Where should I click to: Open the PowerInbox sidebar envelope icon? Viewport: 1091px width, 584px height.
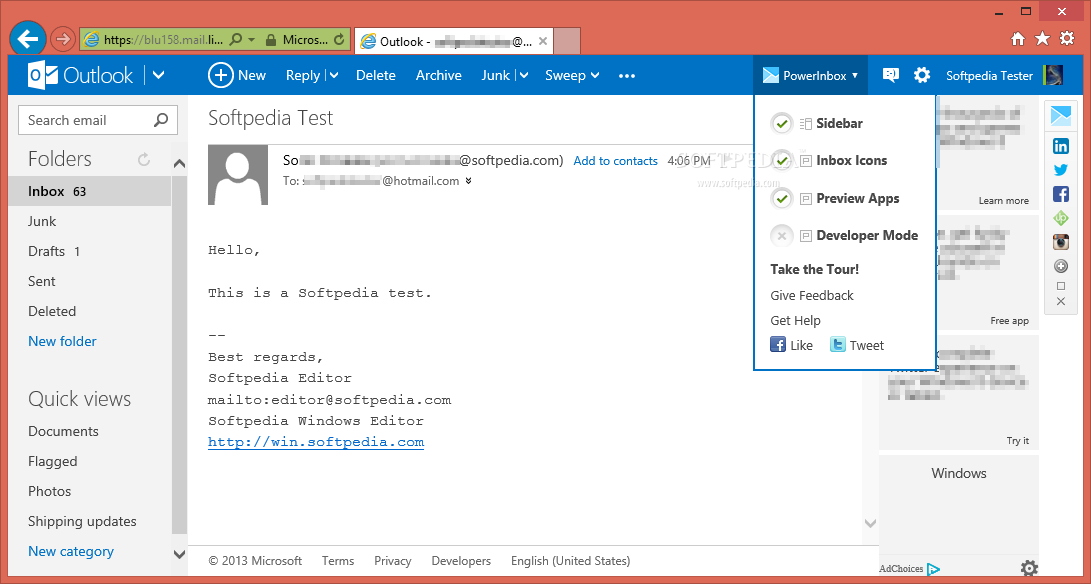click(x=1060, y=116)
